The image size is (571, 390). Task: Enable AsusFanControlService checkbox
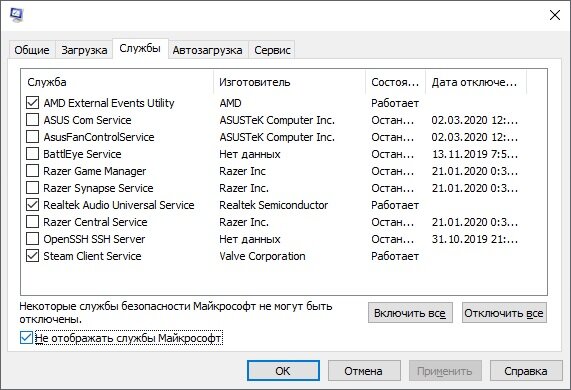(x=32, y=137)
